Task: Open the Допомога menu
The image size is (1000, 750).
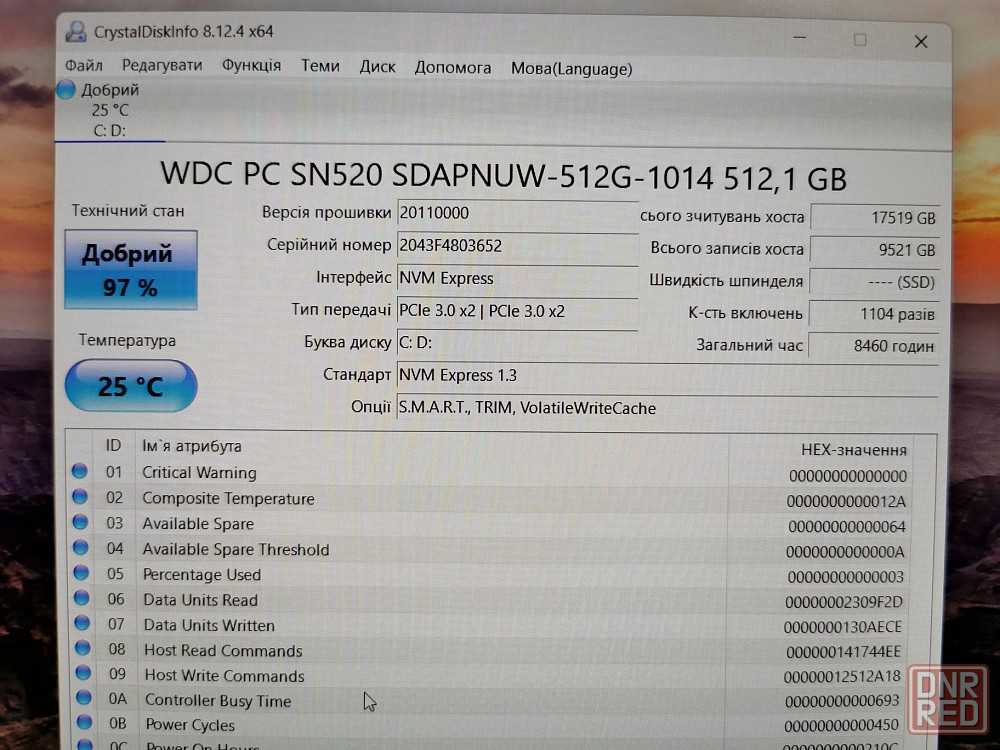Action: 453,68
